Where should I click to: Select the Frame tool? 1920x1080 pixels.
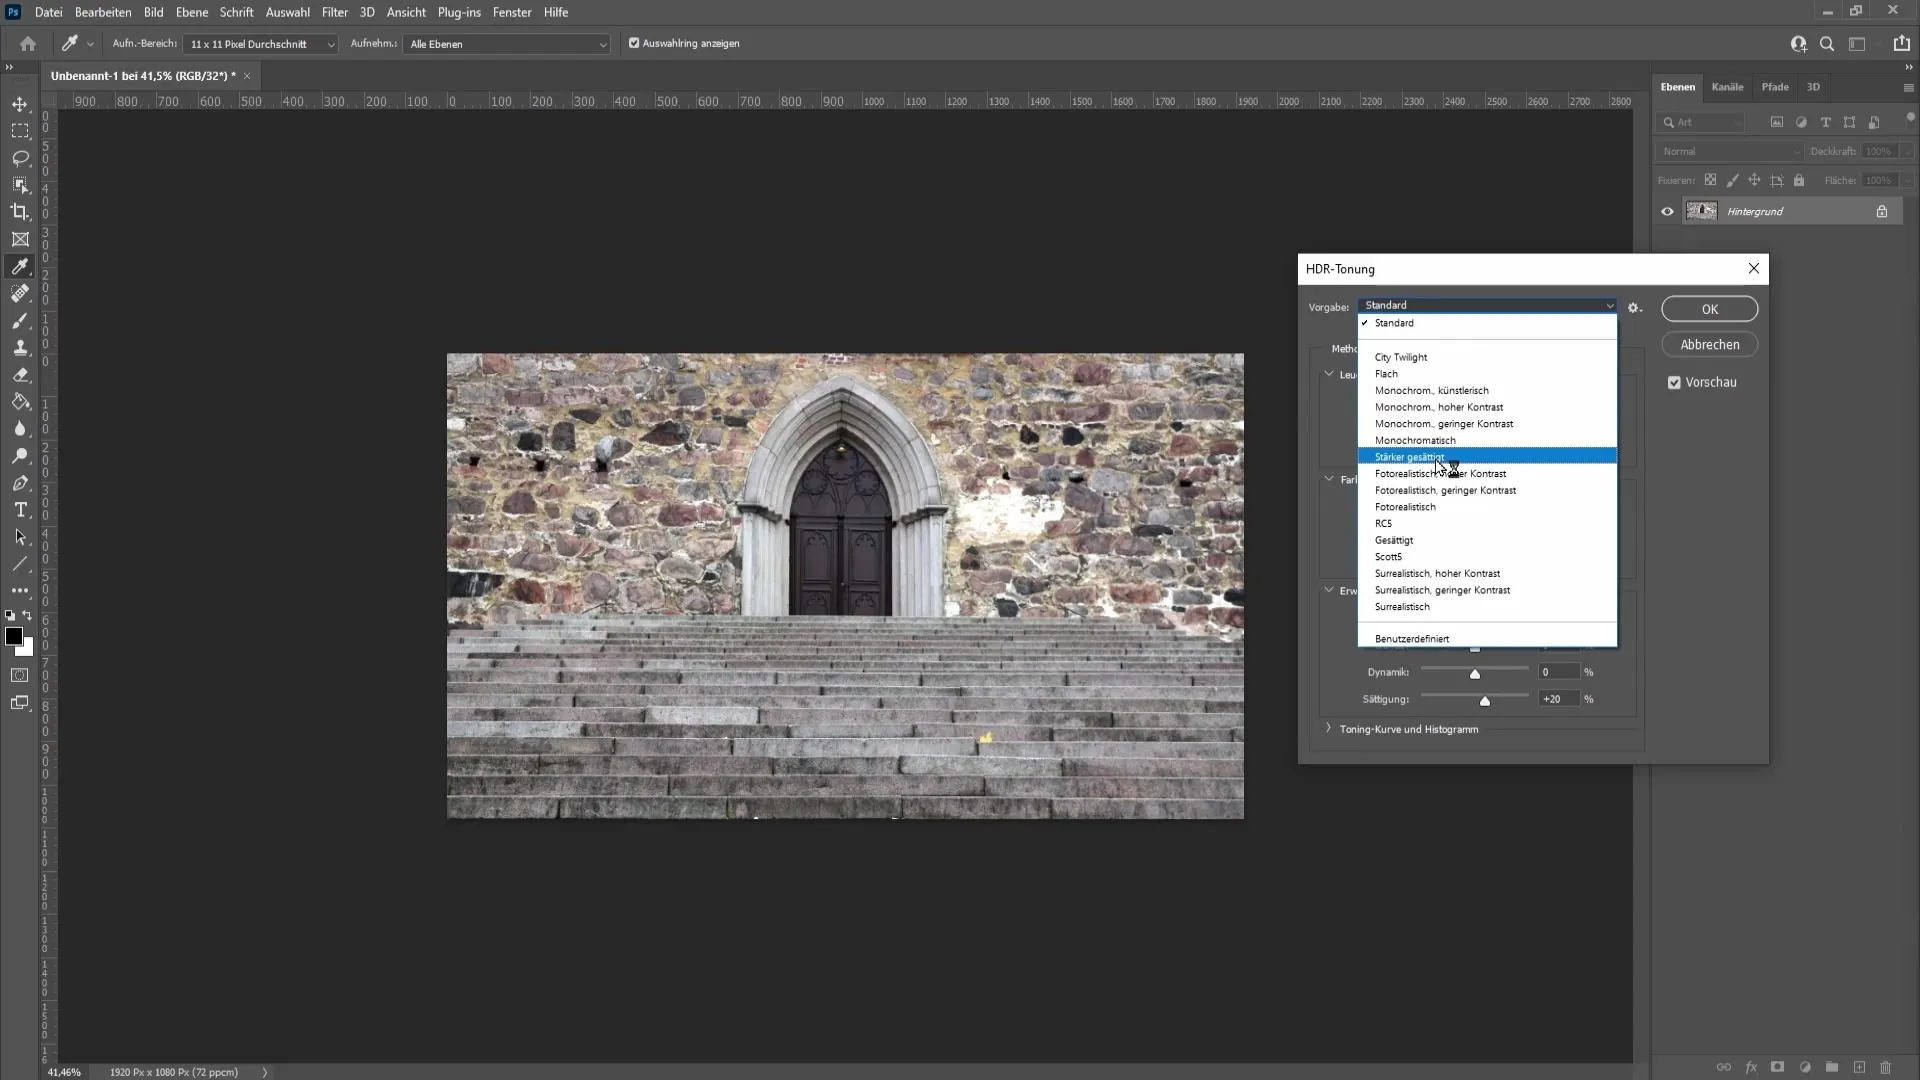point(20,239)
